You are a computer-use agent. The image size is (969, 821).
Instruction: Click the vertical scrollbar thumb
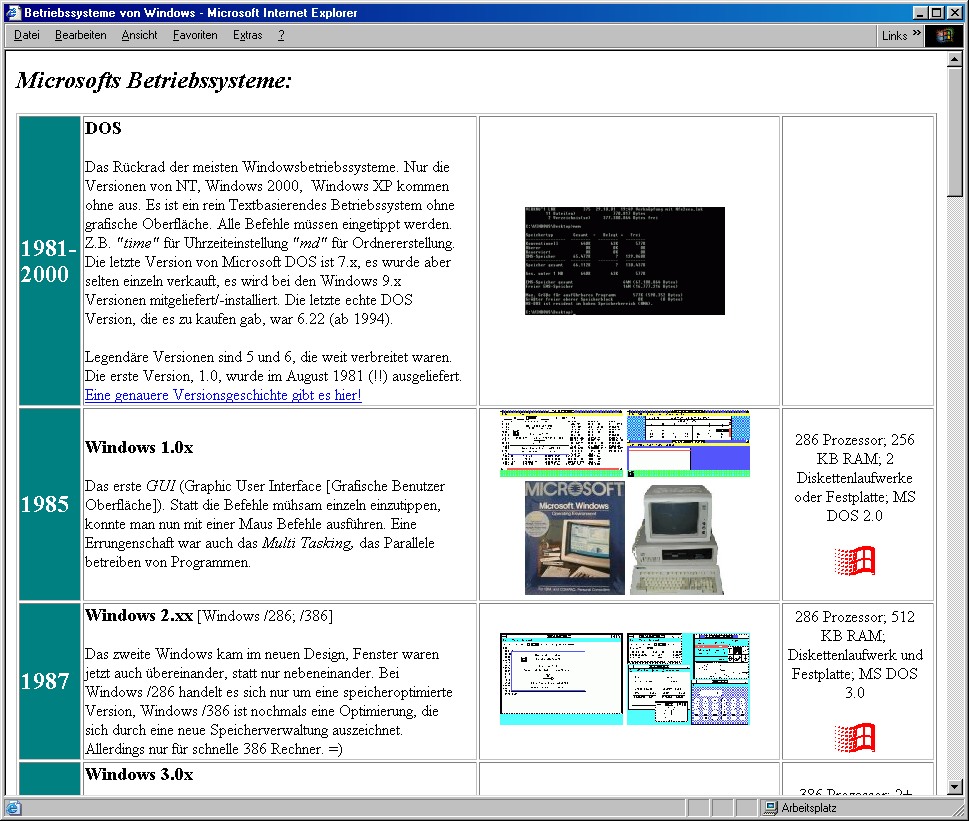[x=955, y=132]
